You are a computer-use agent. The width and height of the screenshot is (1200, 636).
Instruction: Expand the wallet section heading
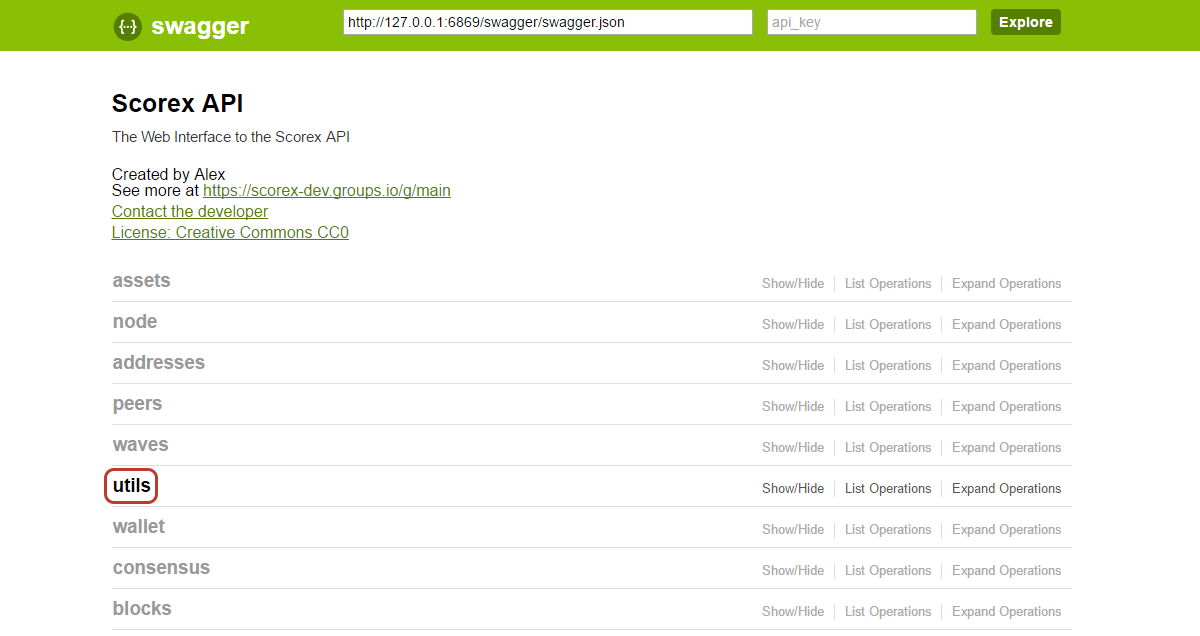(x=139, y=526)
